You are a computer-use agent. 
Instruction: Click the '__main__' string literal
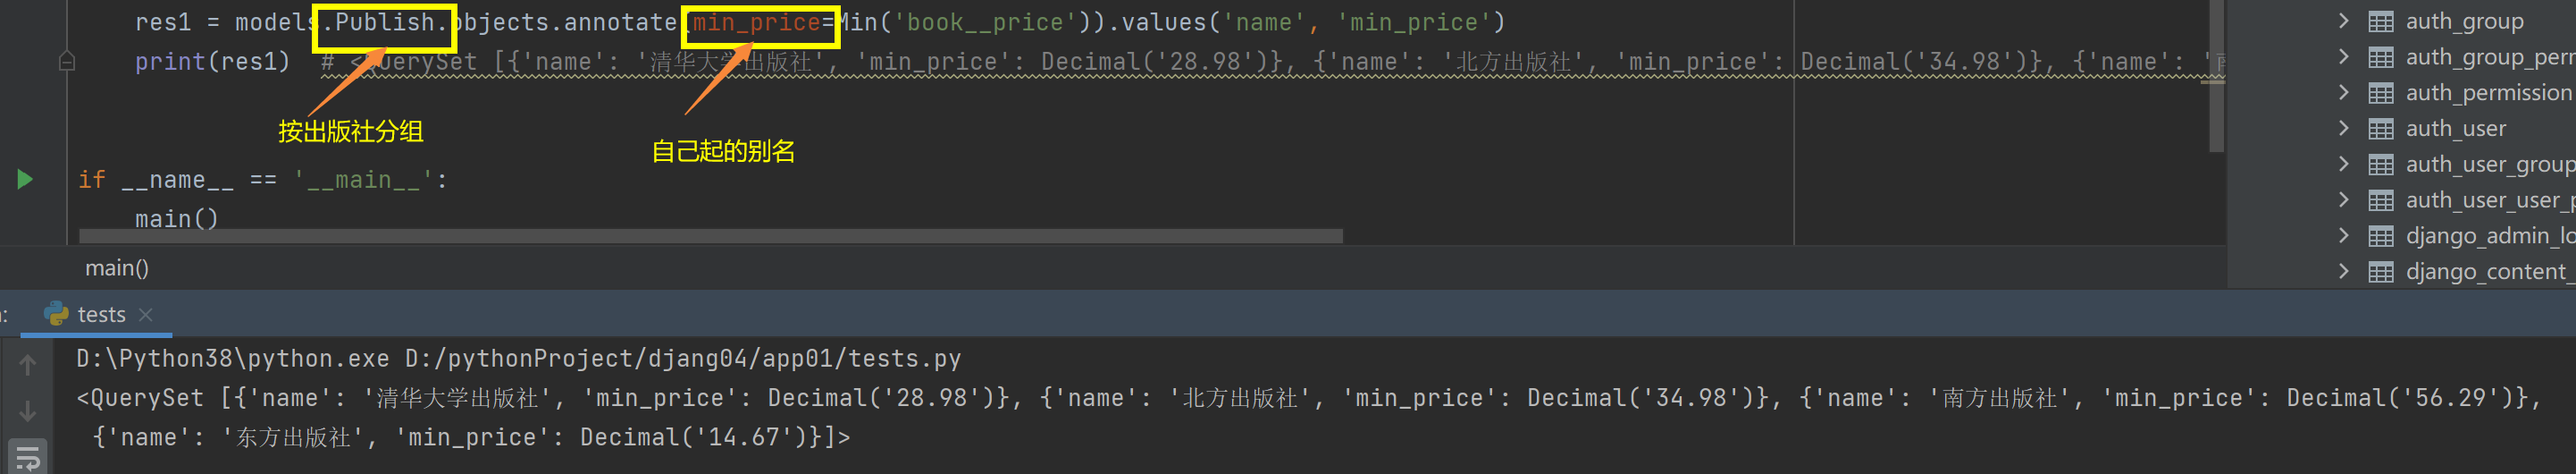363,180
